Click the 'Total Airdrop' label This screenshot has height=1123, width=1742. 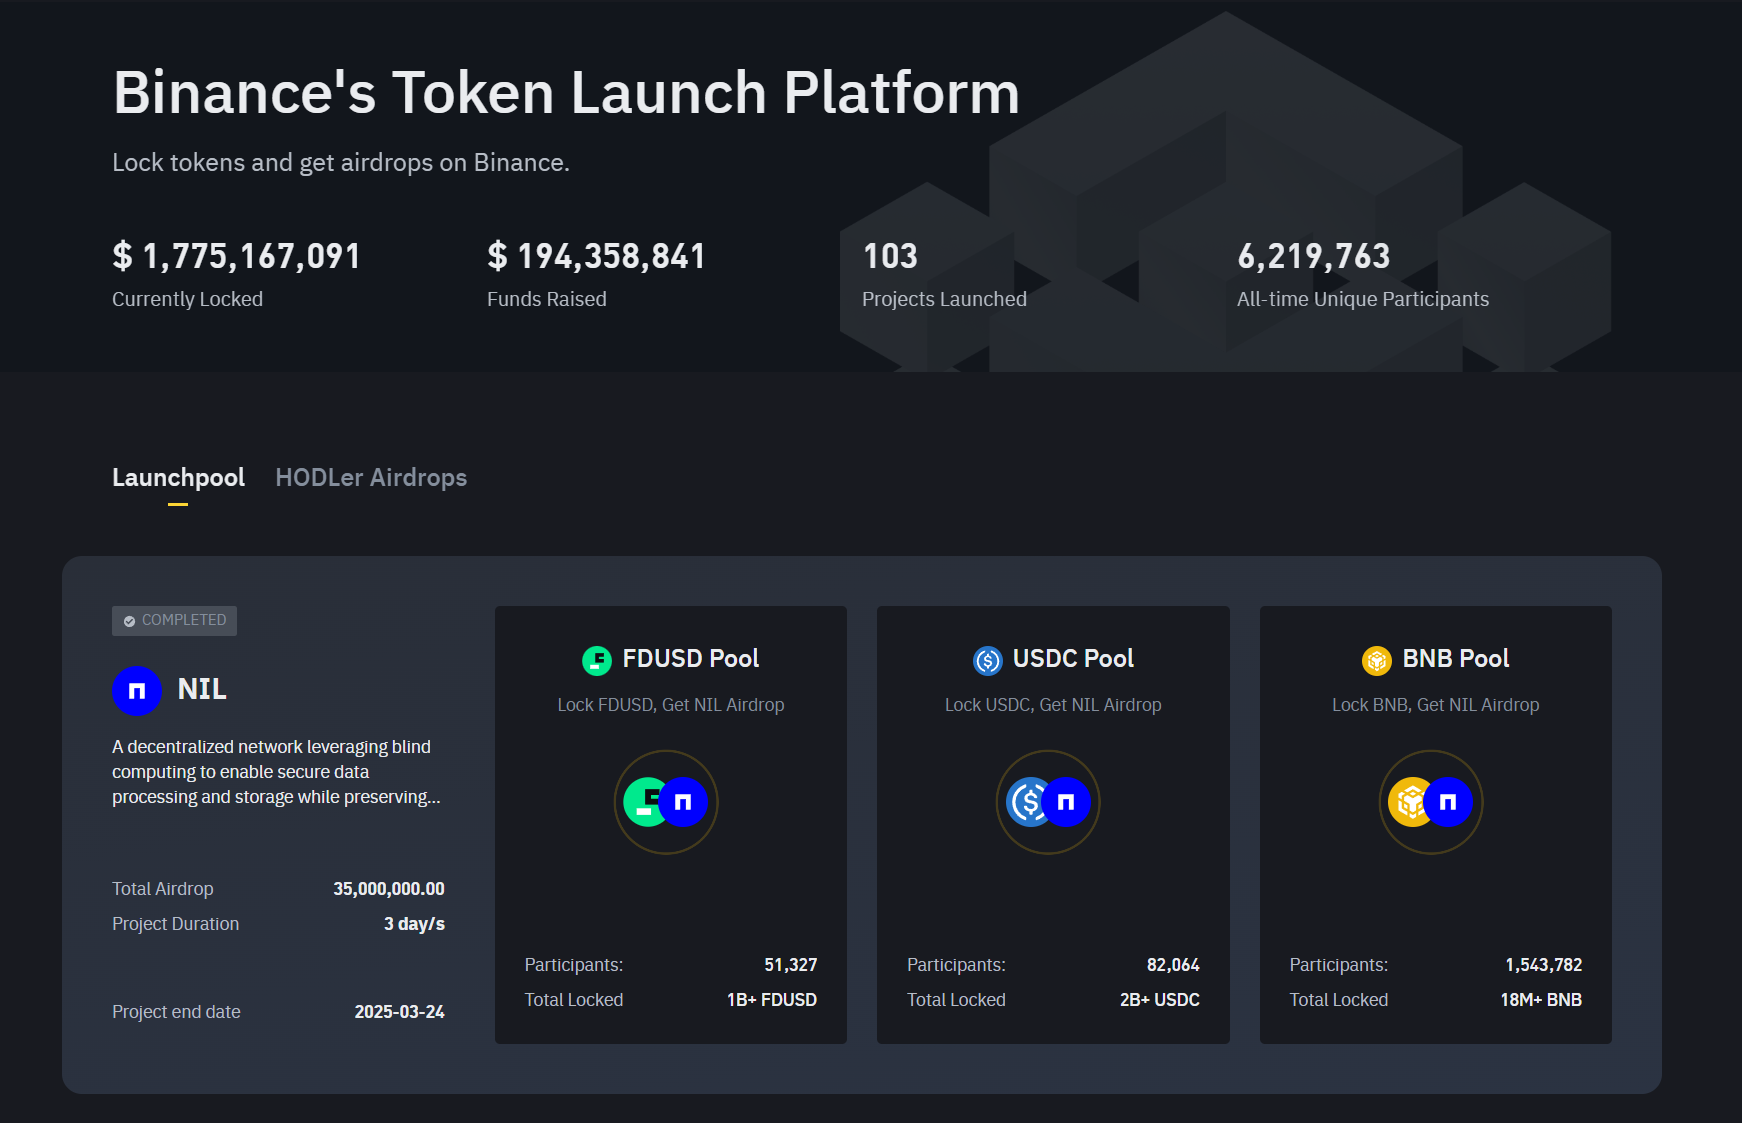pos(163,889)
